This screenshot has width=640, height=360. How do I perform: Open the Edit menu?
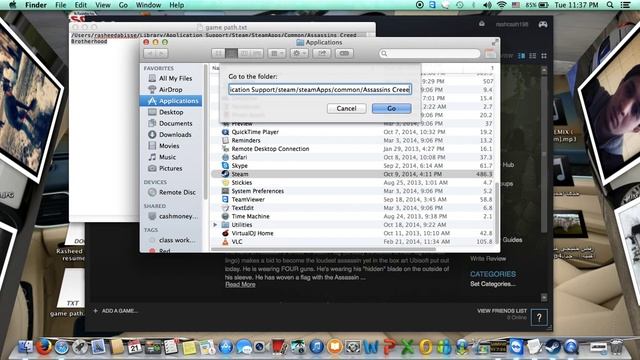click(80, 5)
